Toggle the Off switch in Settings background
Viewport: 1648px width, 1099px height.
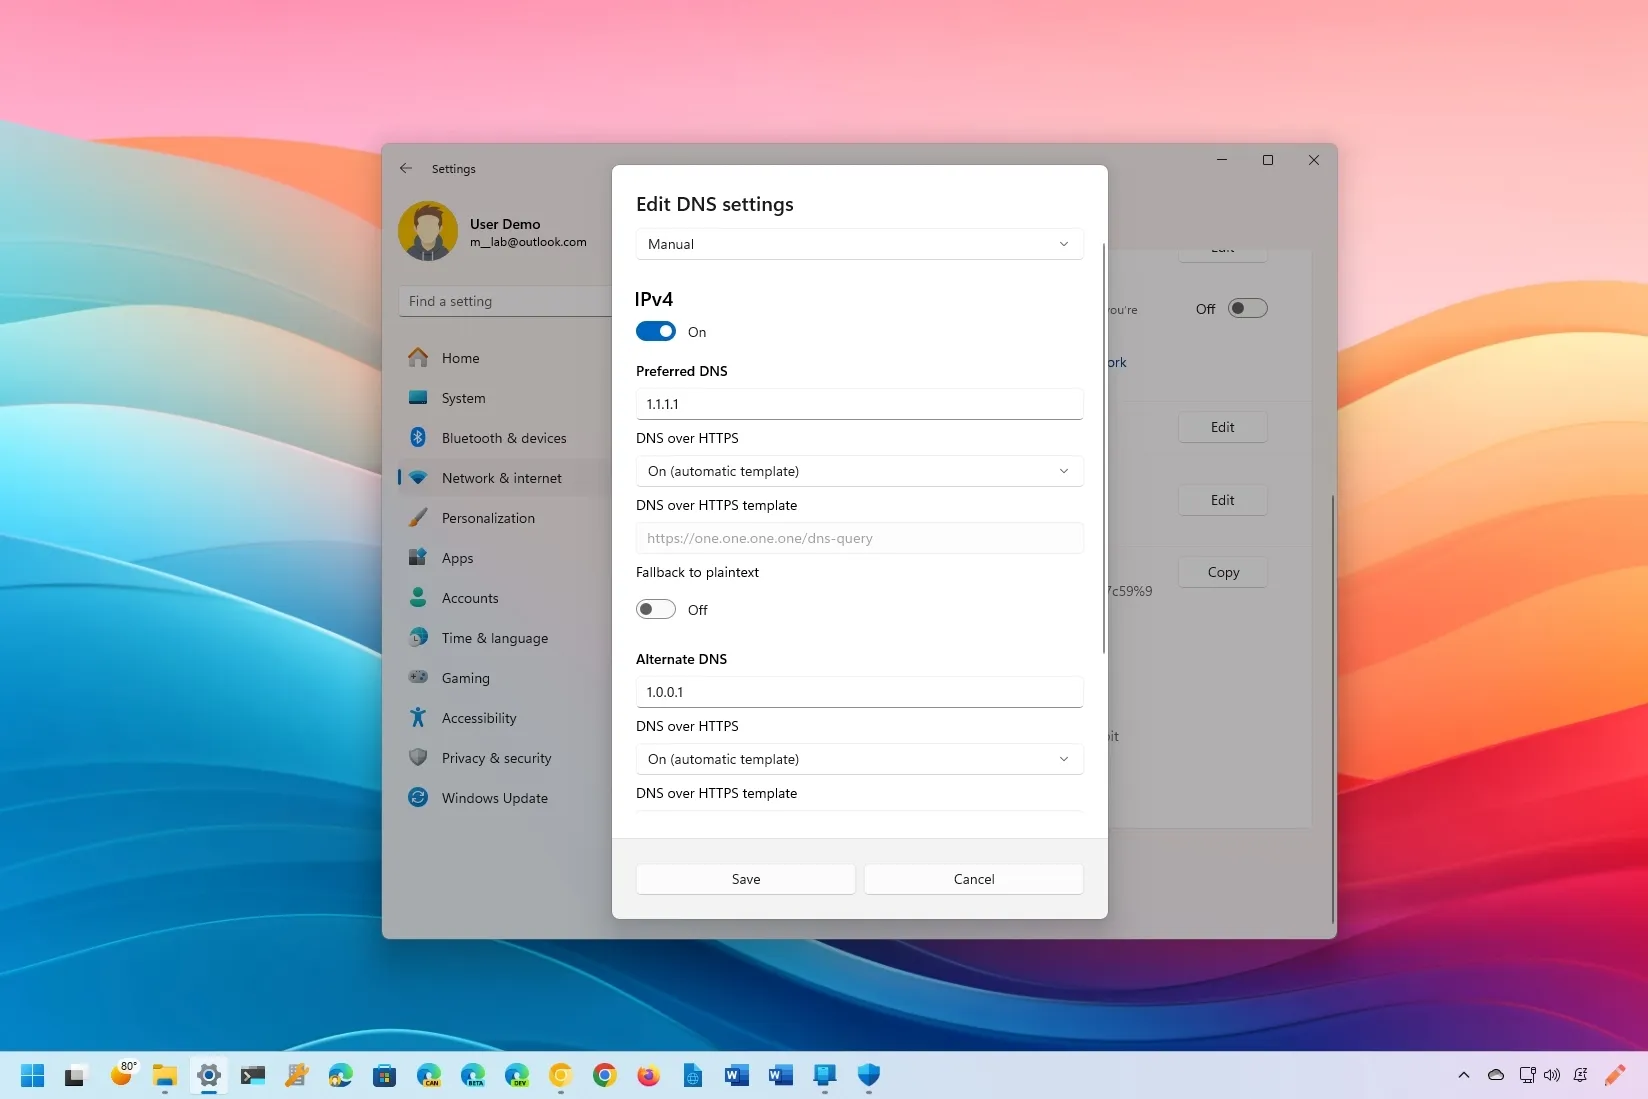click(x=1247, y=308)
